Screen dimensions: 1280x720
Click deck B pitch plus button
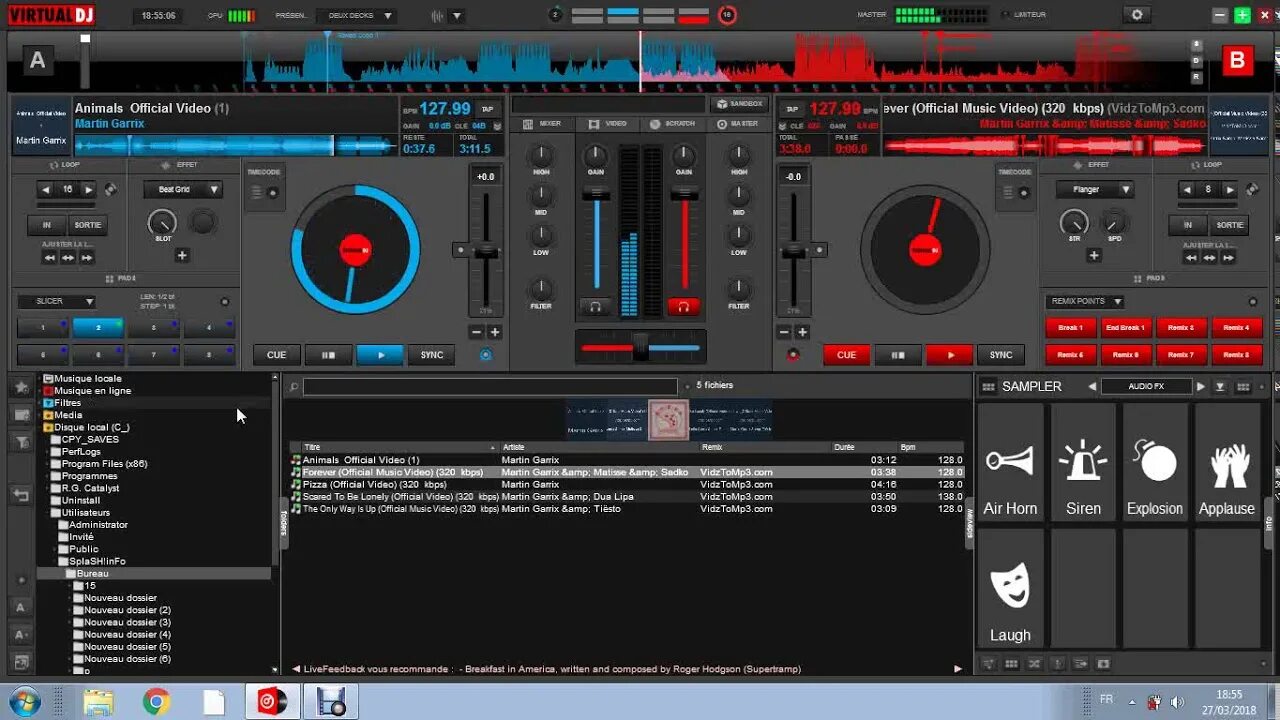pyautogui.click(x=802, y=332)
